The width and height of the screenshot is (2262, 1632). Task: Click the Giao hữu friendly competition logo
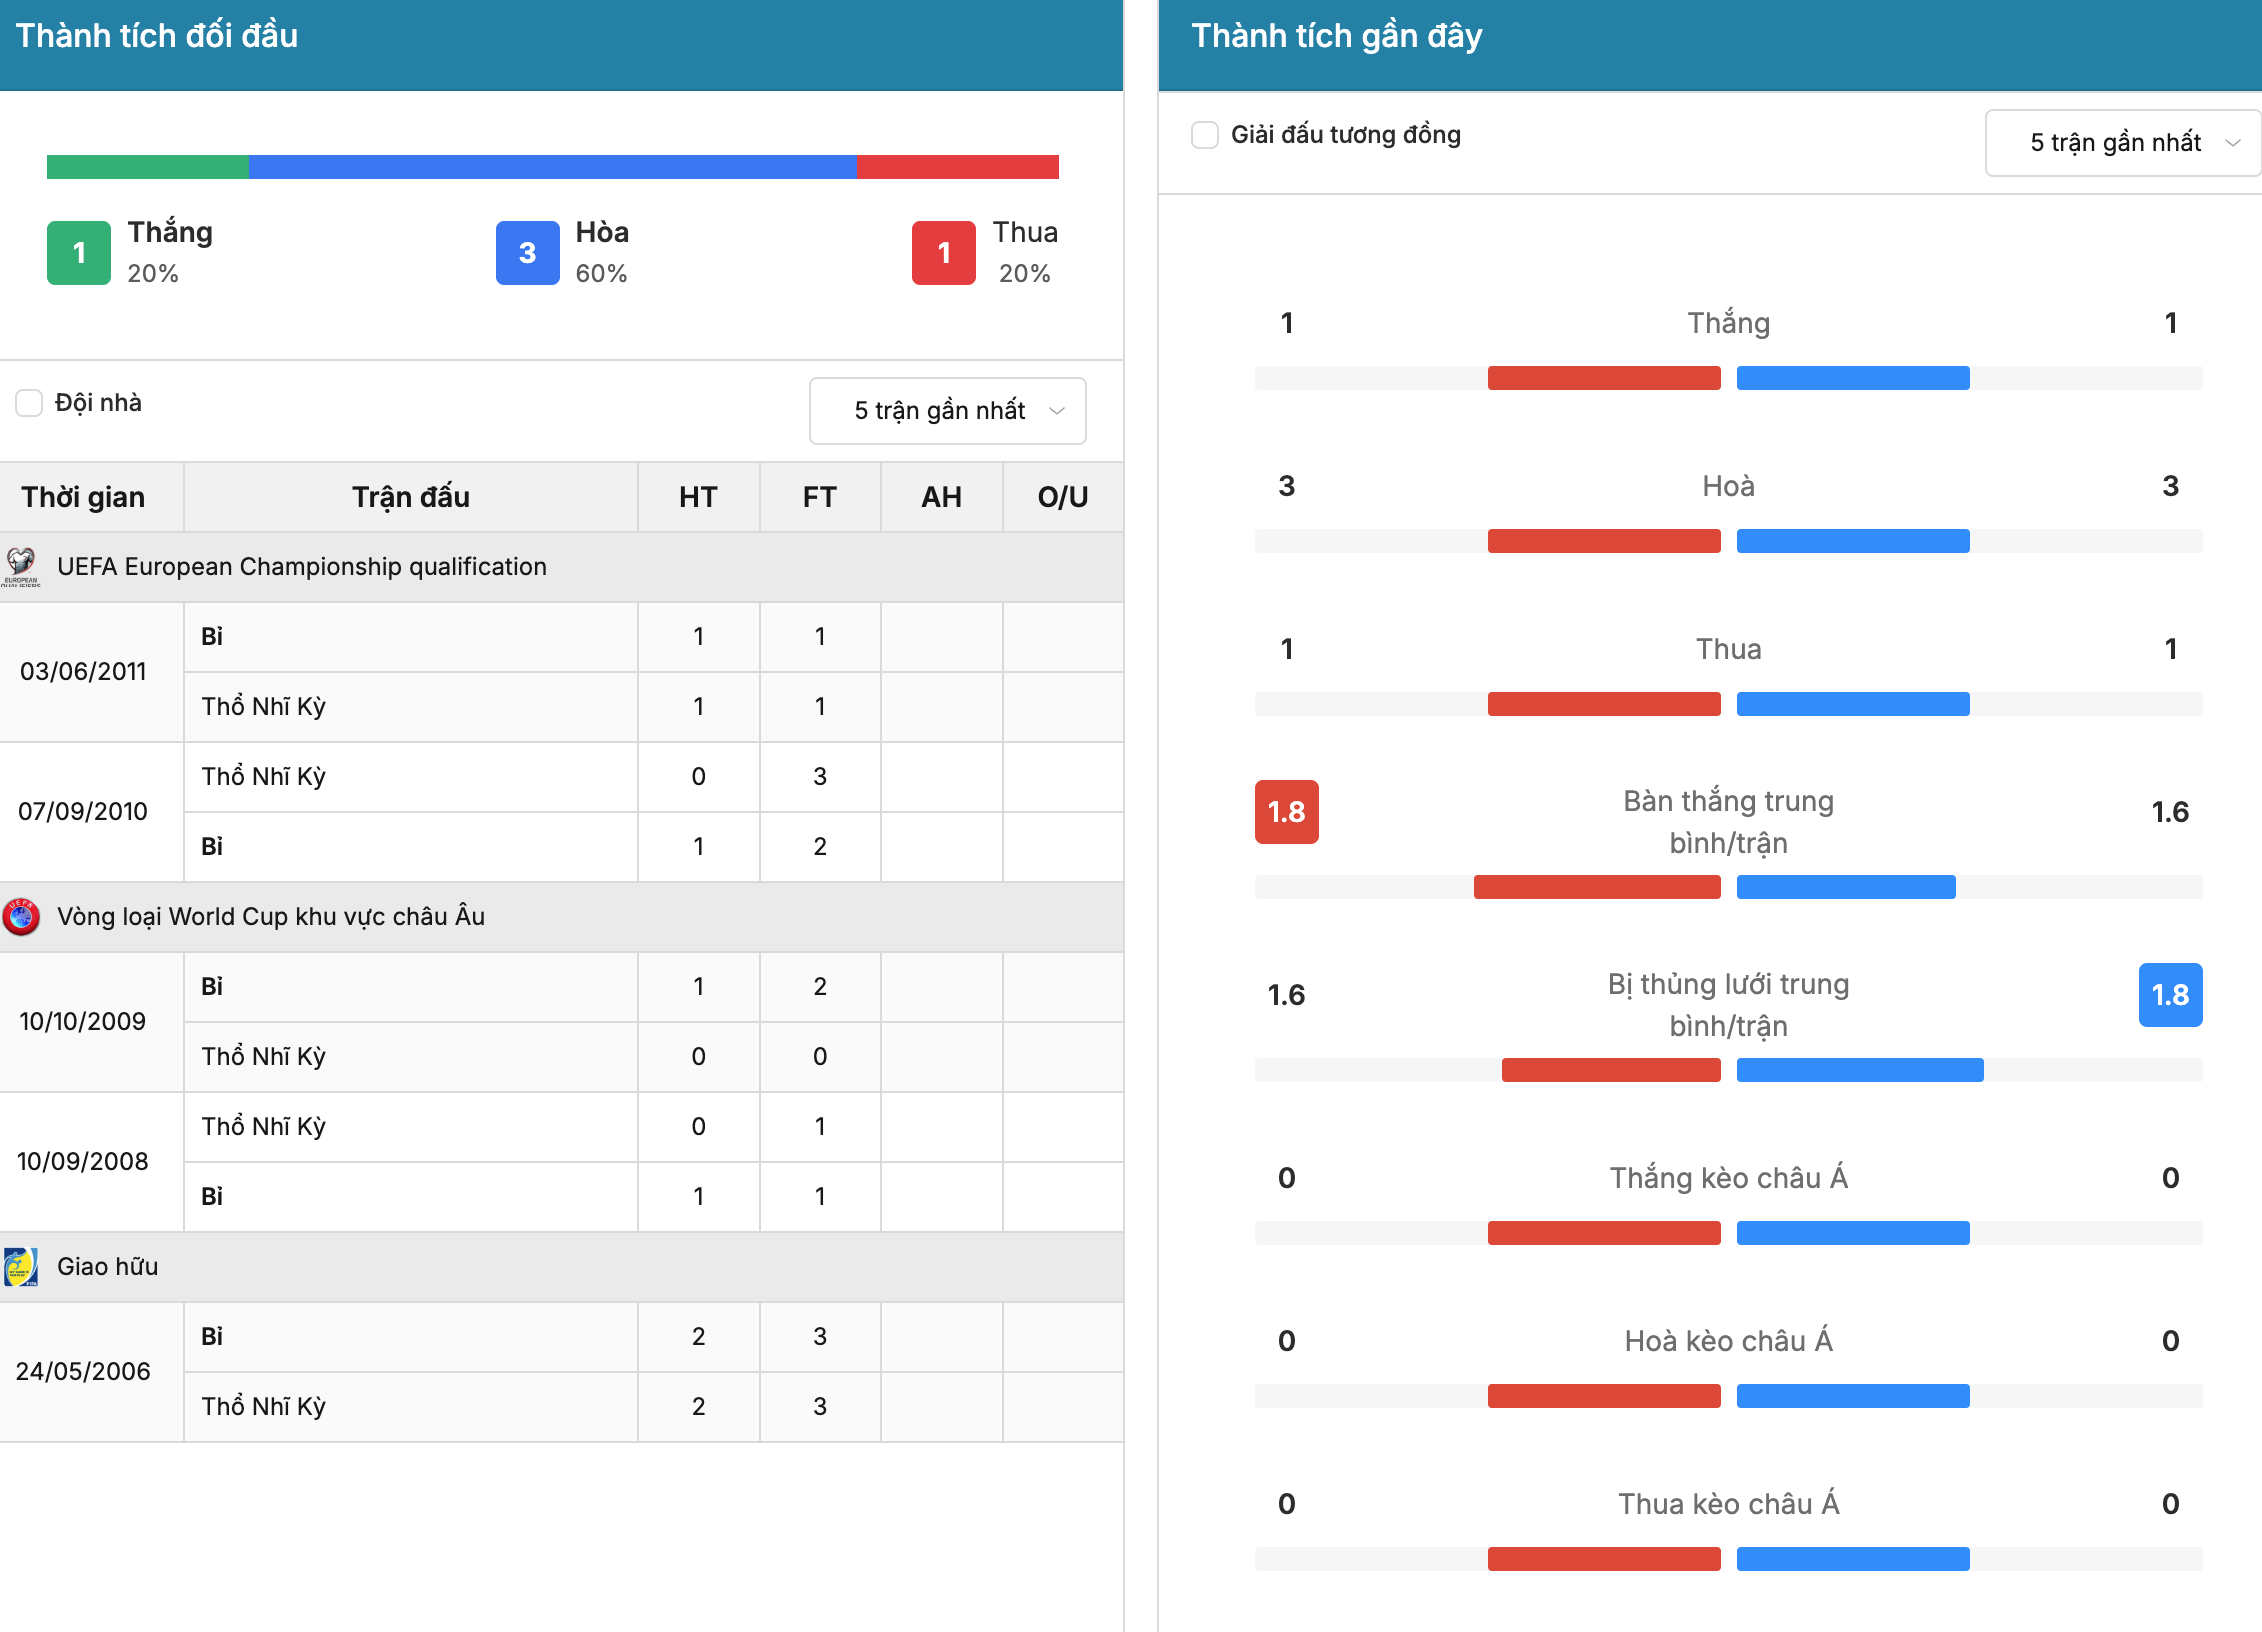pyautogui.click(x=21, y=1266)
